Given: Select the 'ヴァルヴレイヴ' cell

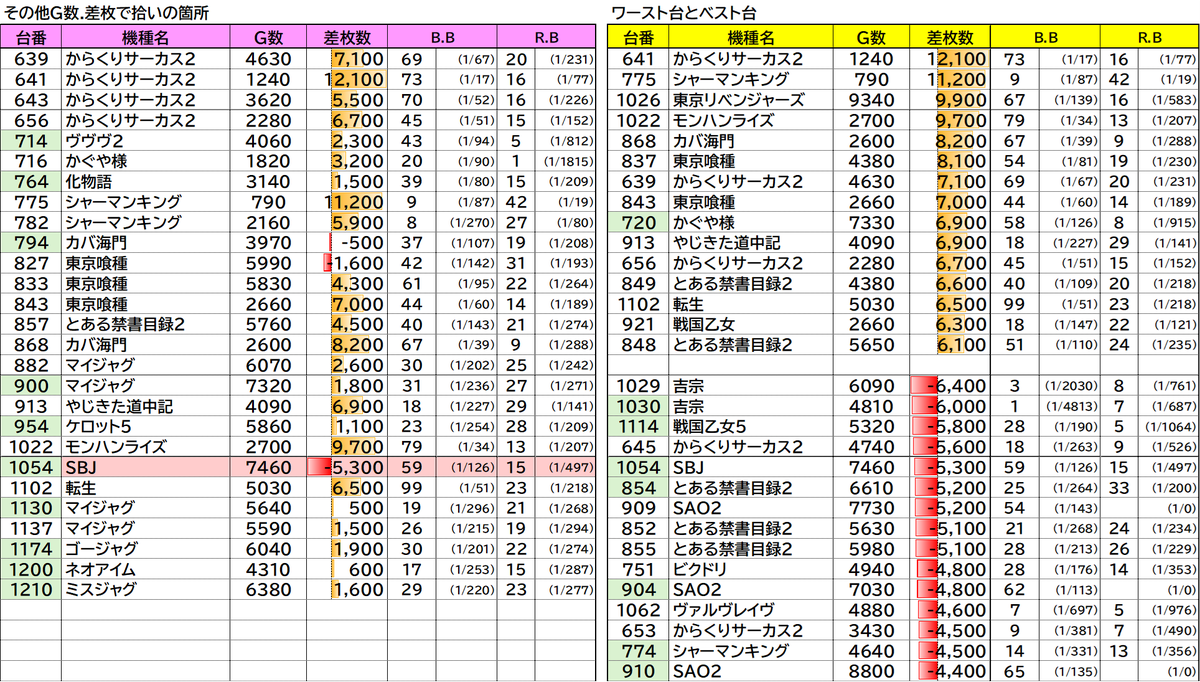Looking at the screenshot, I should tap(751, 609).
